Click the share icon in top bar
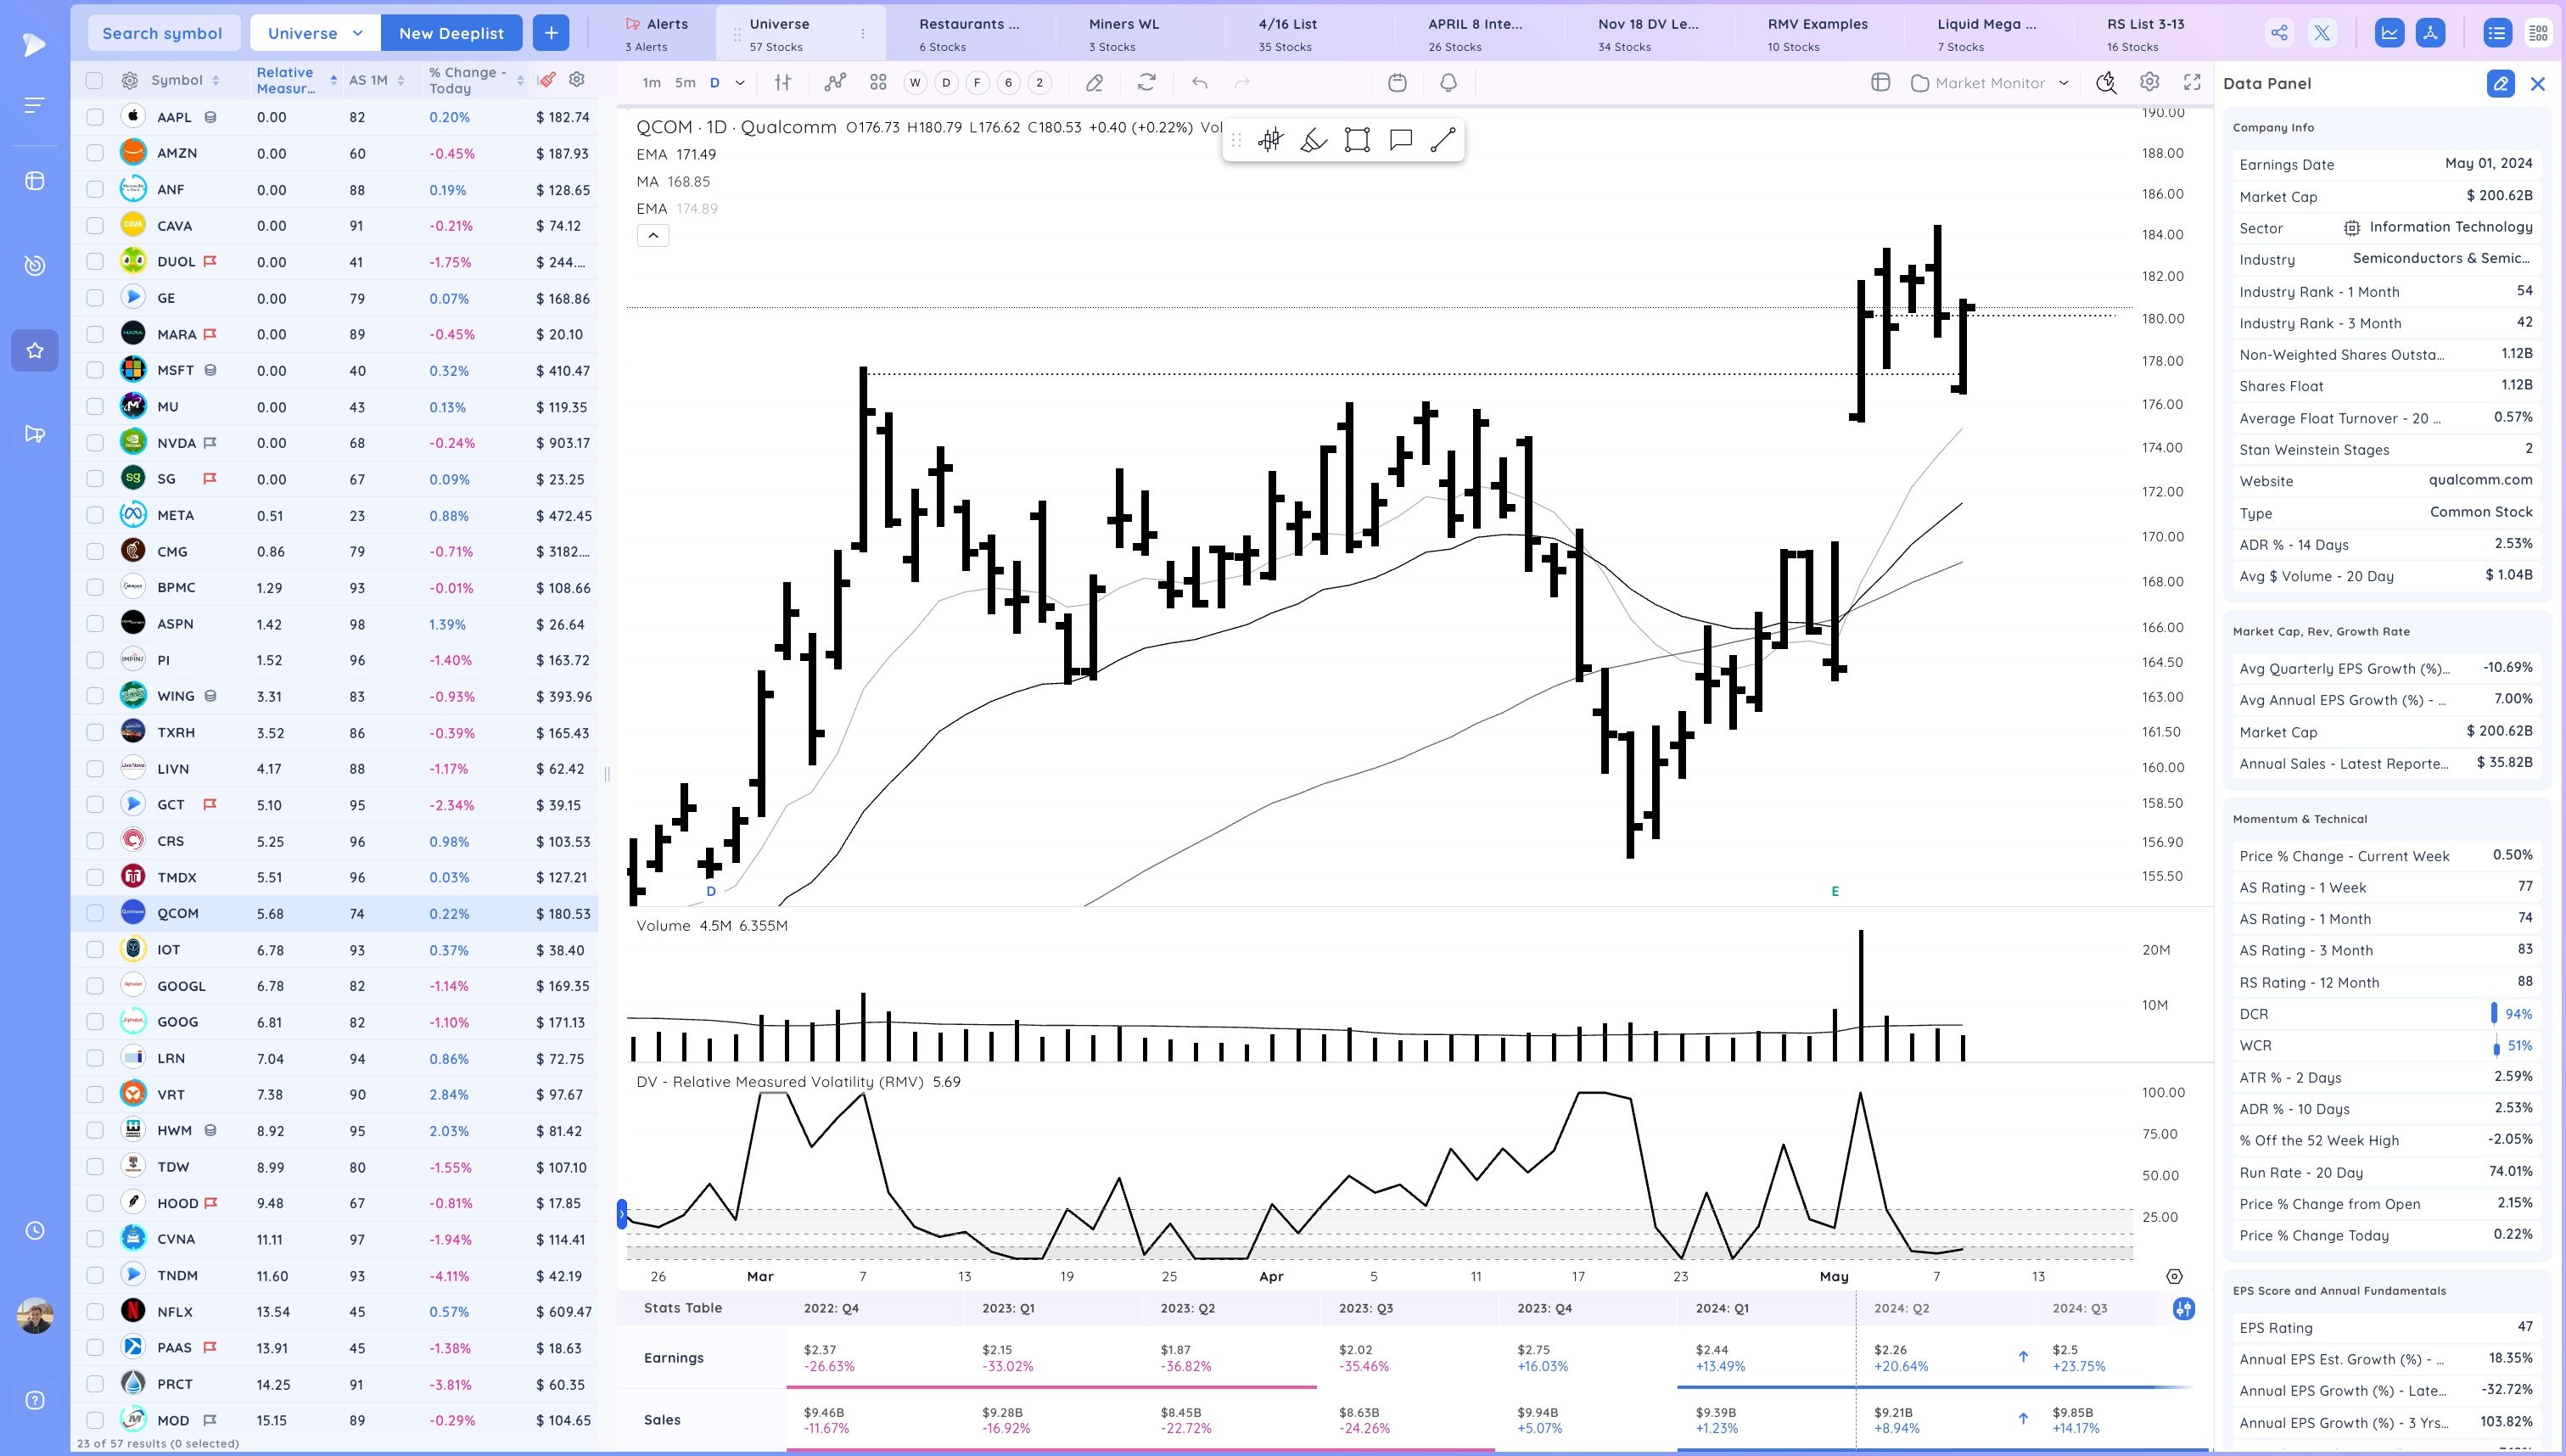The height and width of the screenshot is (1456, 2566). pos(2279,33)
